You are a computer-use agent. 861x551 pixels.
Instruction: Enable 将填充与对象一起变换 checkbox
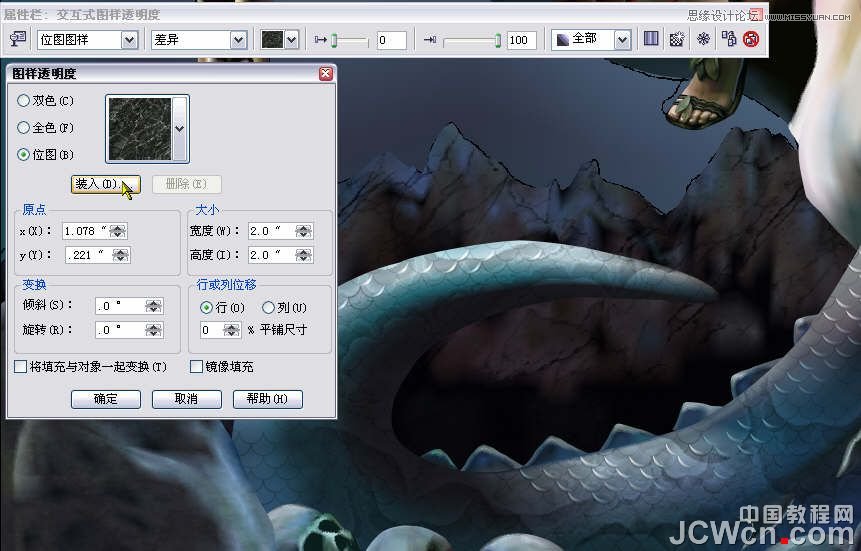(21, 367)
